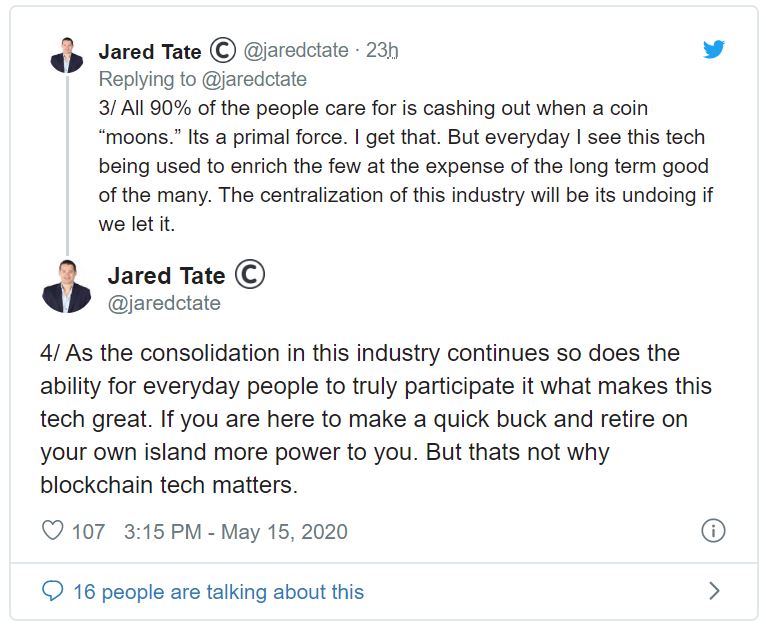The image size is (766, 633).
Task: Open '16 people are talking about this'
Action: click(218, 592)
